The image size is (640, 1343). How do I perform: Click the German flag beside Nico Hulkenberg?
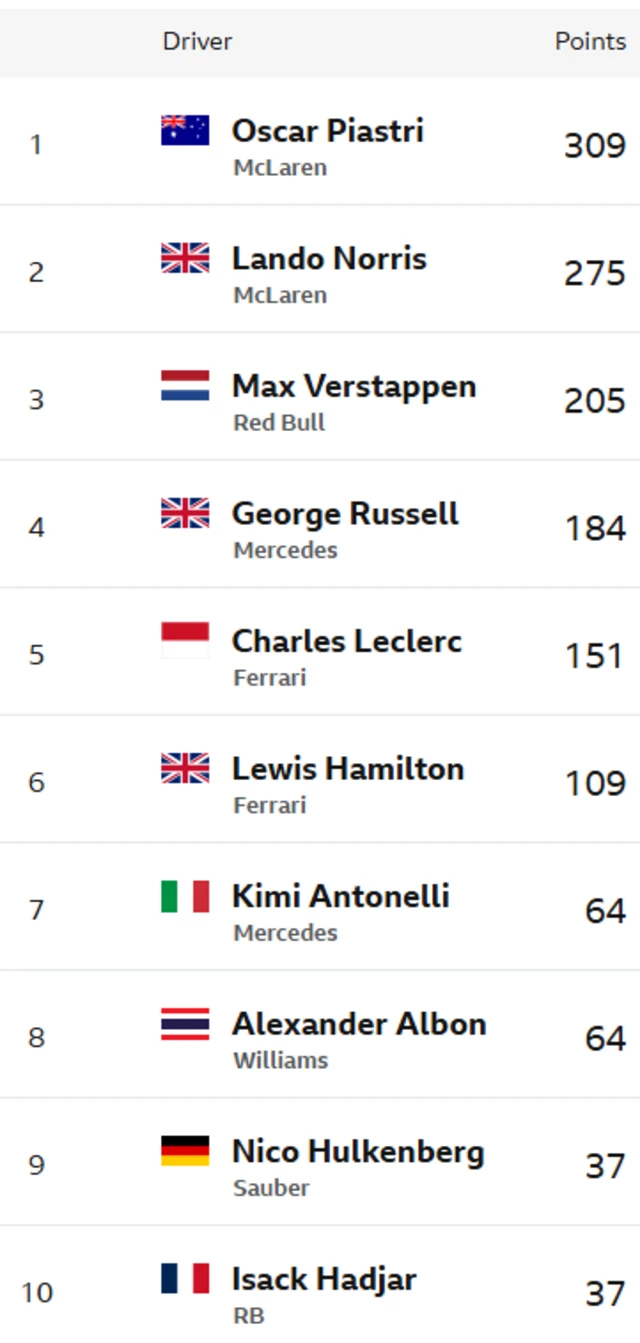[x=185, y=1151]
